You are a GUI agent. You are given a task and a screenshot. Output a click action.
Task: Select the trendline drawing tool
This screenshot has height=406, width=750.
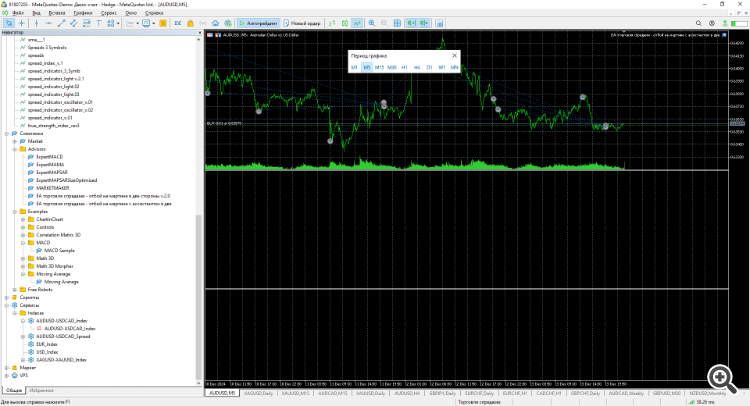[61, 23]
